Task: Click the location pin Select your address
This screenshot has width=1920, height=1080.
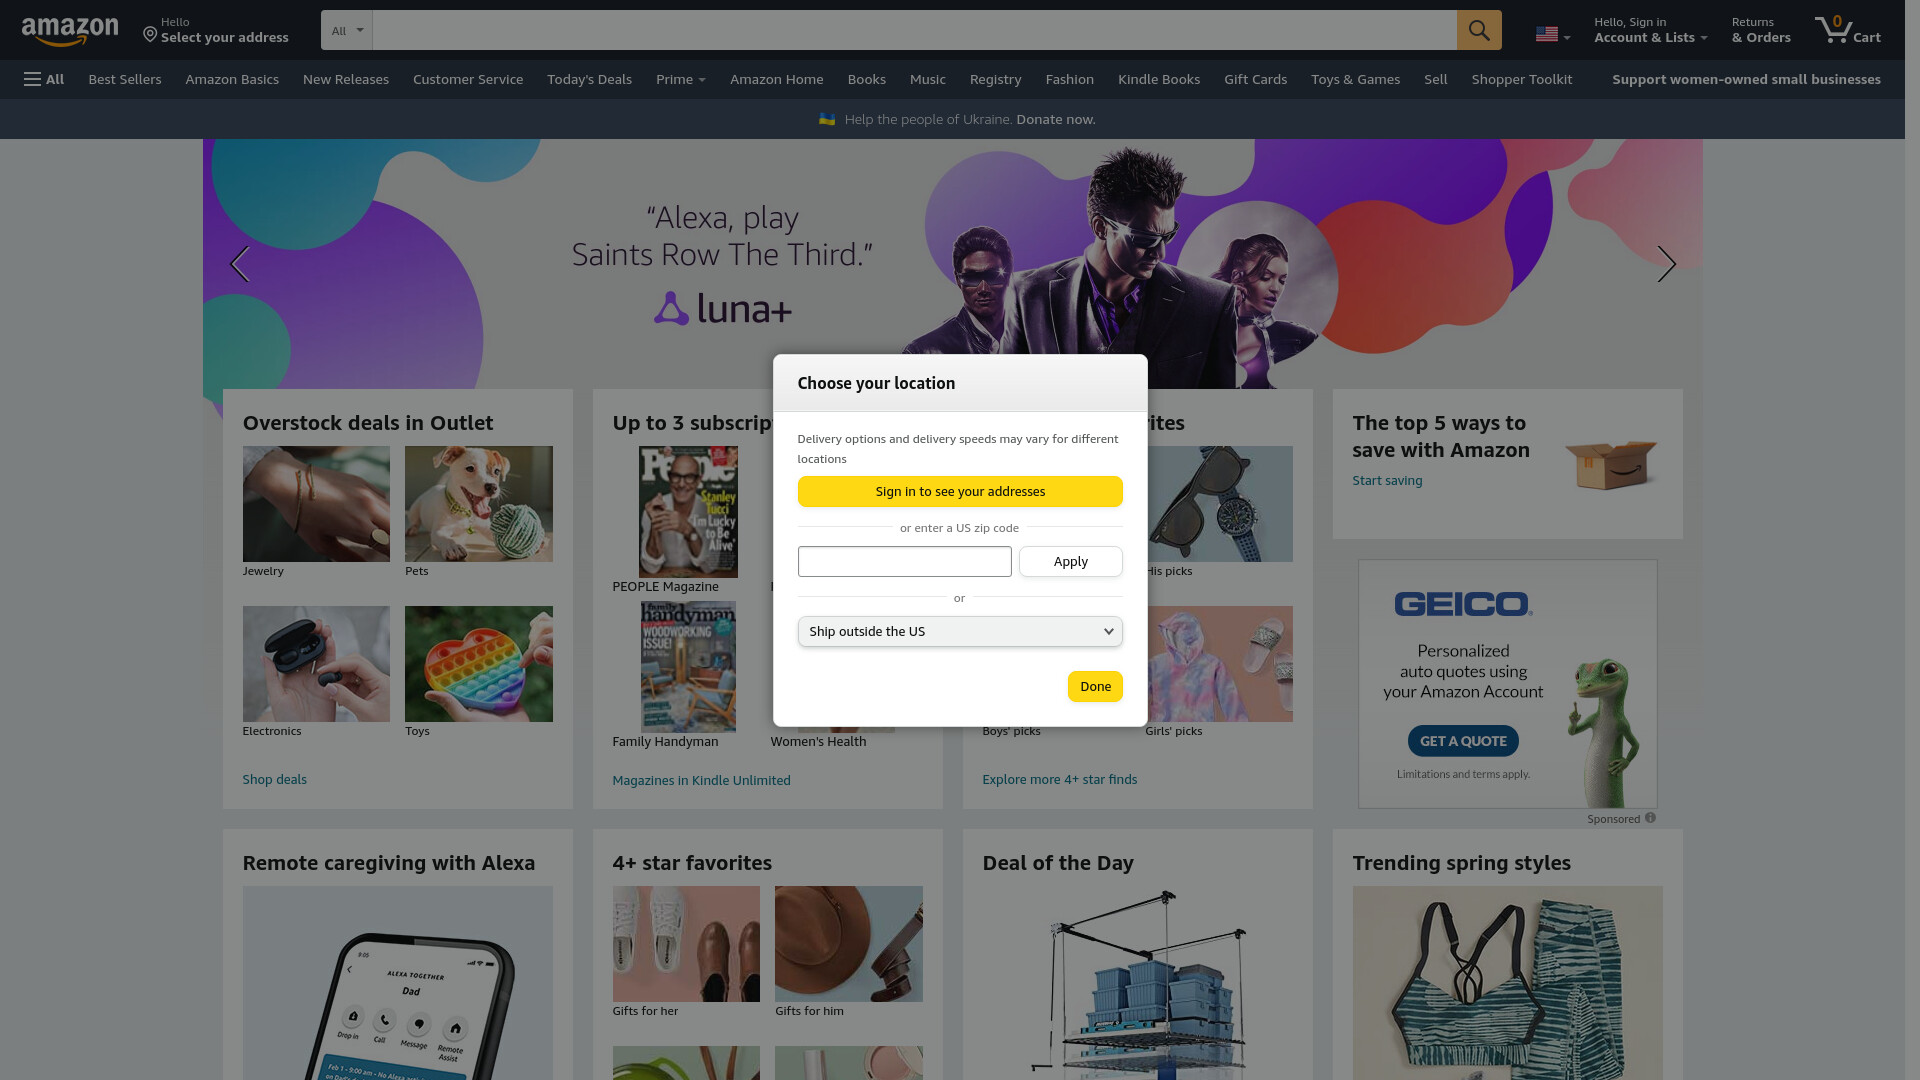Action: [x=216, y=30]
